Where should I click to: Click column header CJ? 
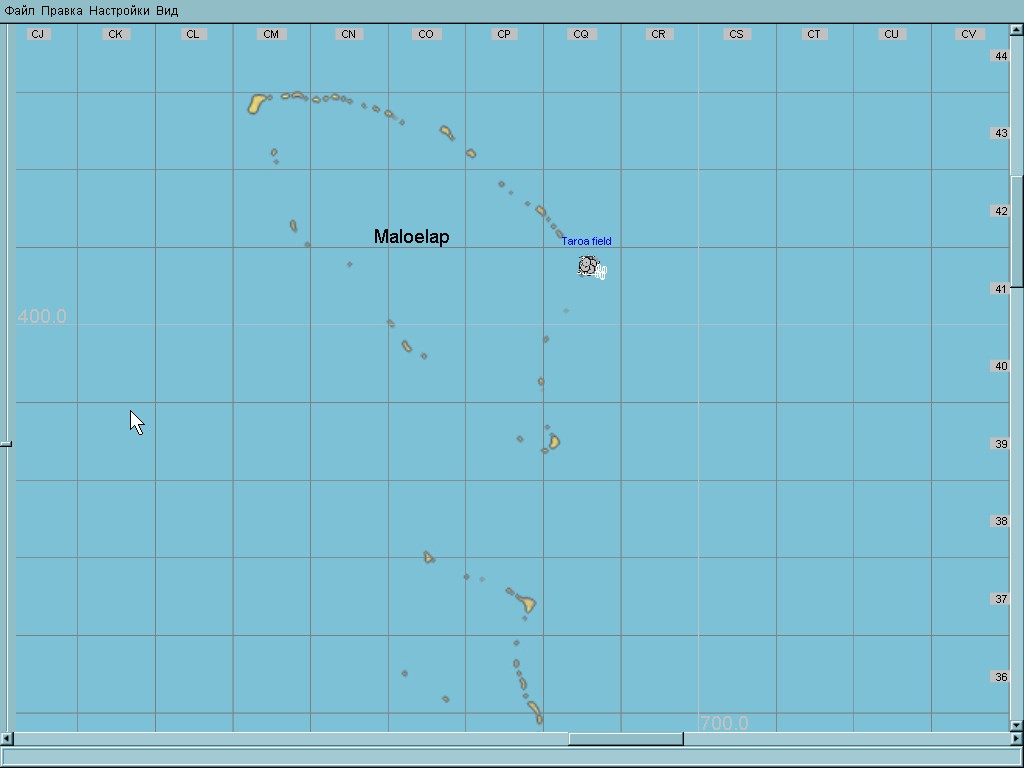pos(38,34)
